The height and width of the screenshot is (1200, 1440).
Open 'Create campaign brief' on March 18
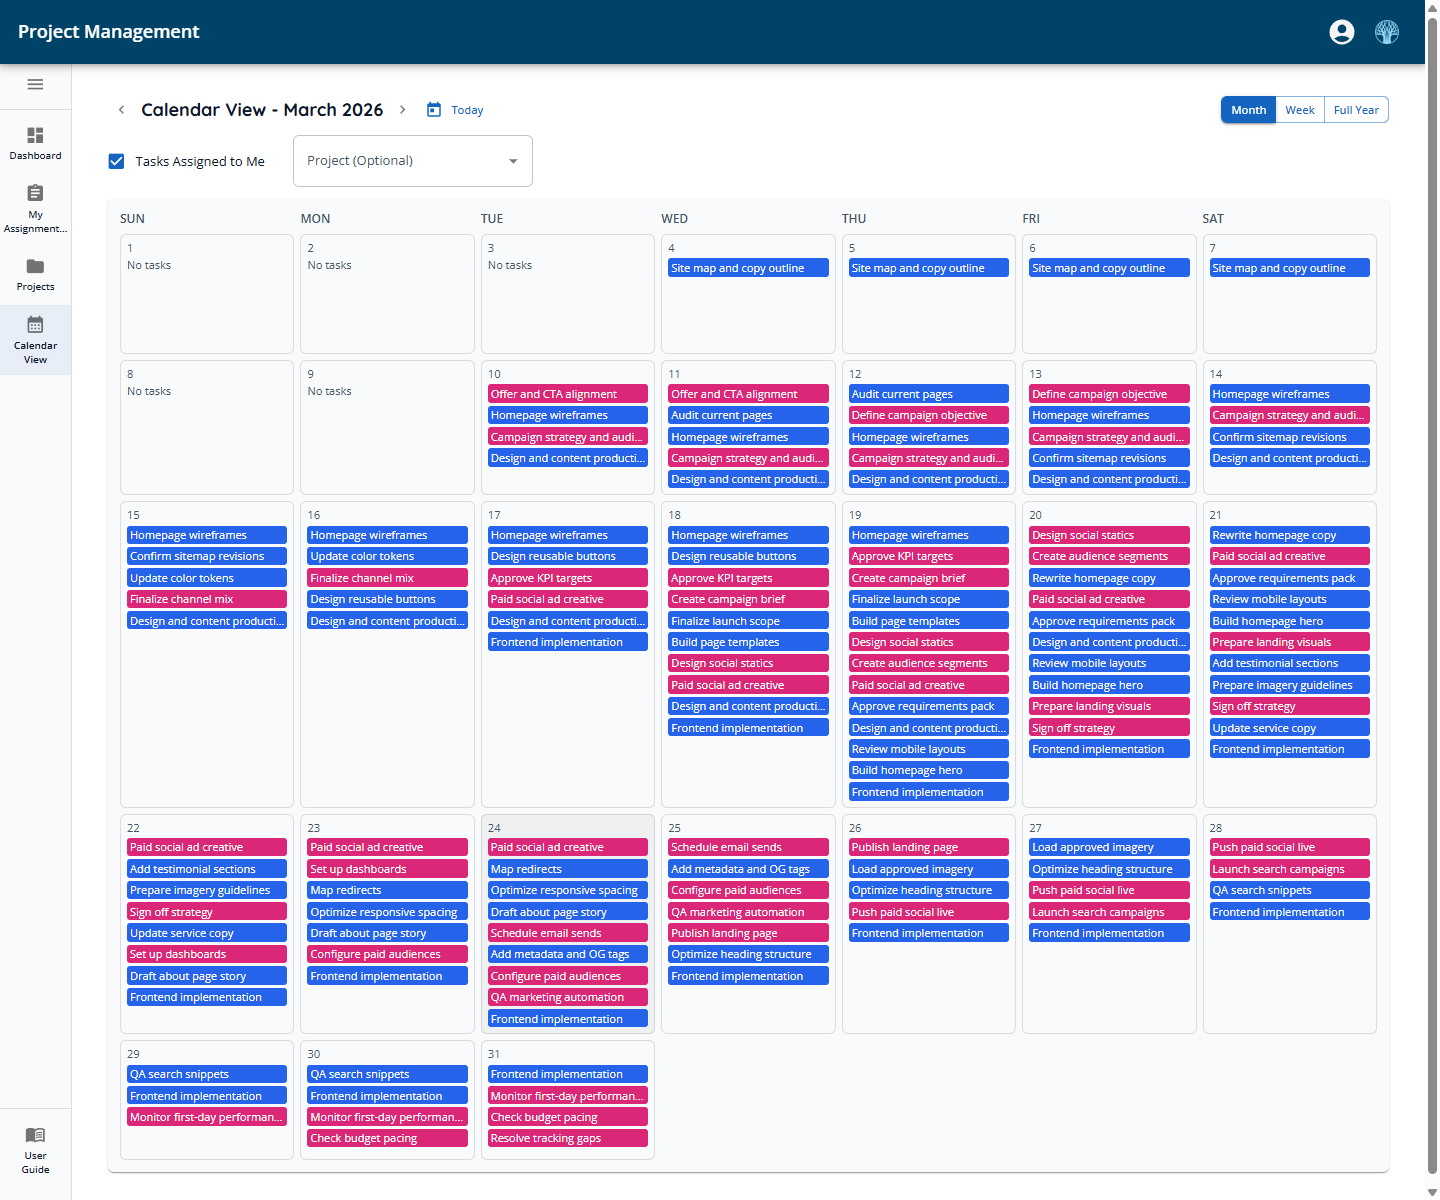tap(748, 599)
